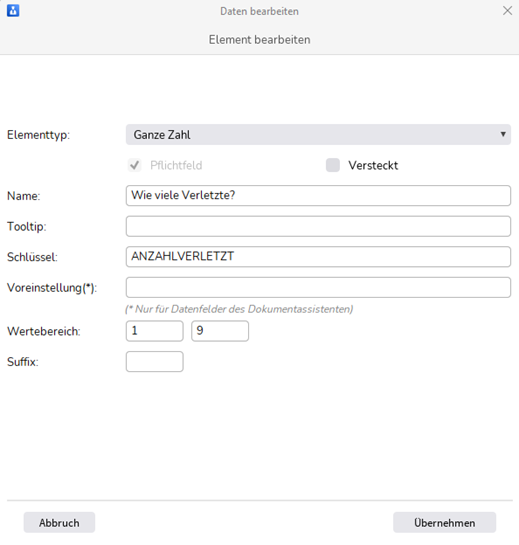Image resolution: width=519 pixels, height=545 pixels.
Task: Click the Wertebereich label
Action: (x=43, y=331)
